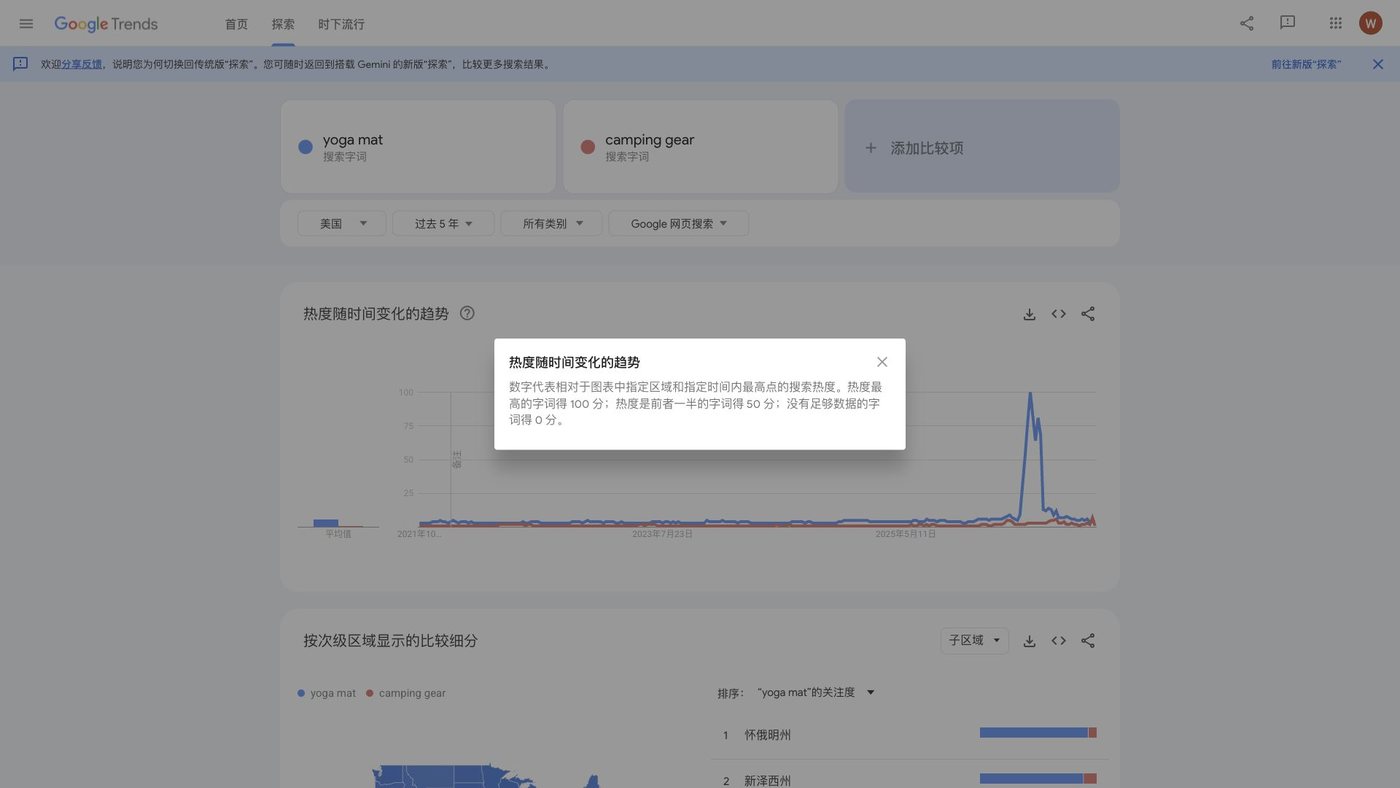Select the 探索 tab
Viewport: 1400px width, 788px height.
(283, 24)
